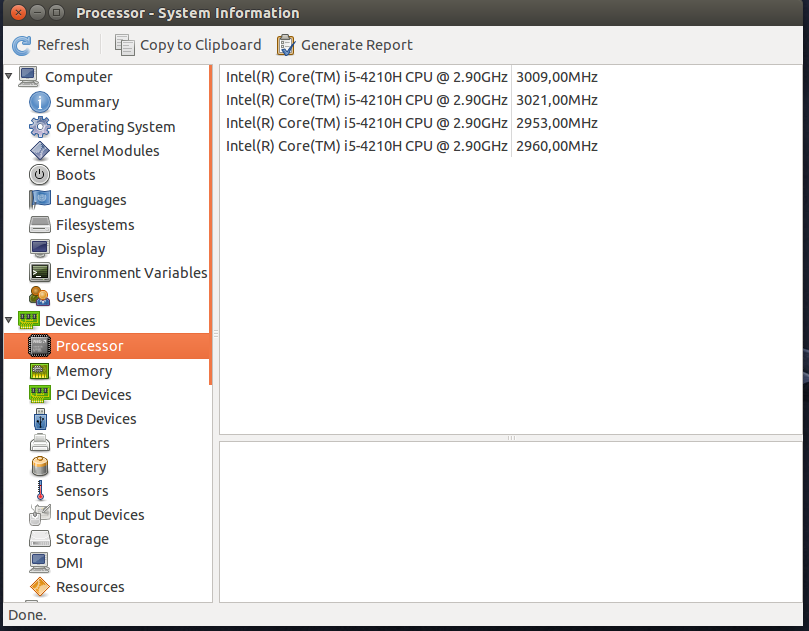
Task: Select processor row showing 2953,00MHz
Action: [511, 123]
